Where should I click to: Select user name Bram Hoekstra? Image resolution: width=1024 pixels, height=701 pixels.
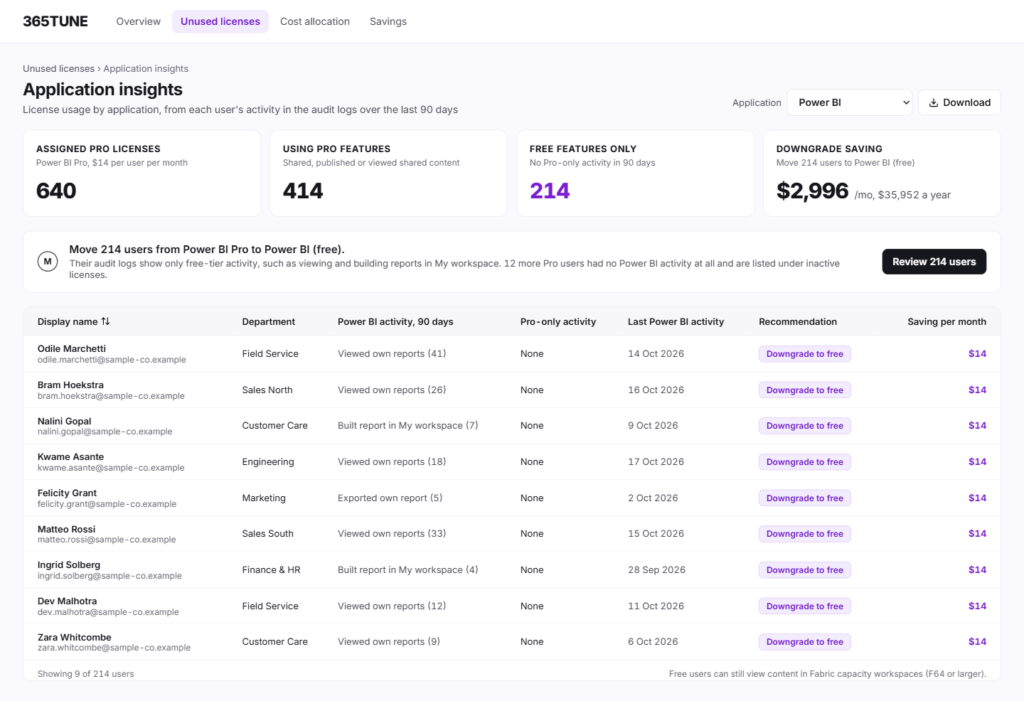point(71,385)
